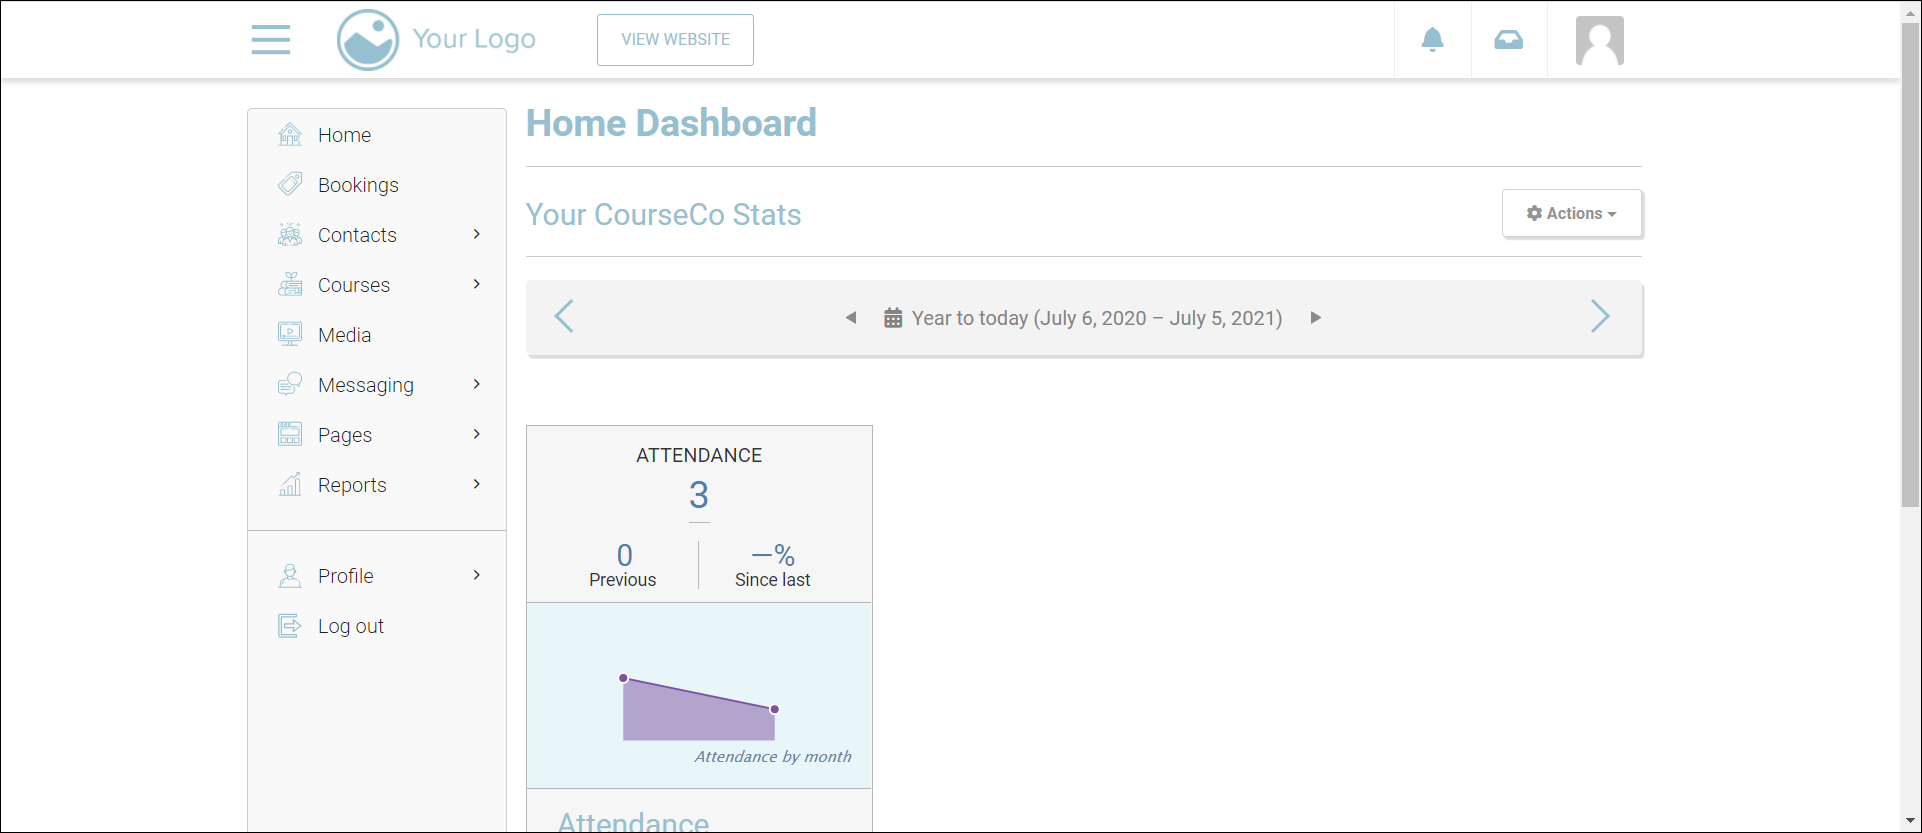Open the Actions dropdown
This screenshot has width=1922, height=833.
coord(1571,213)
